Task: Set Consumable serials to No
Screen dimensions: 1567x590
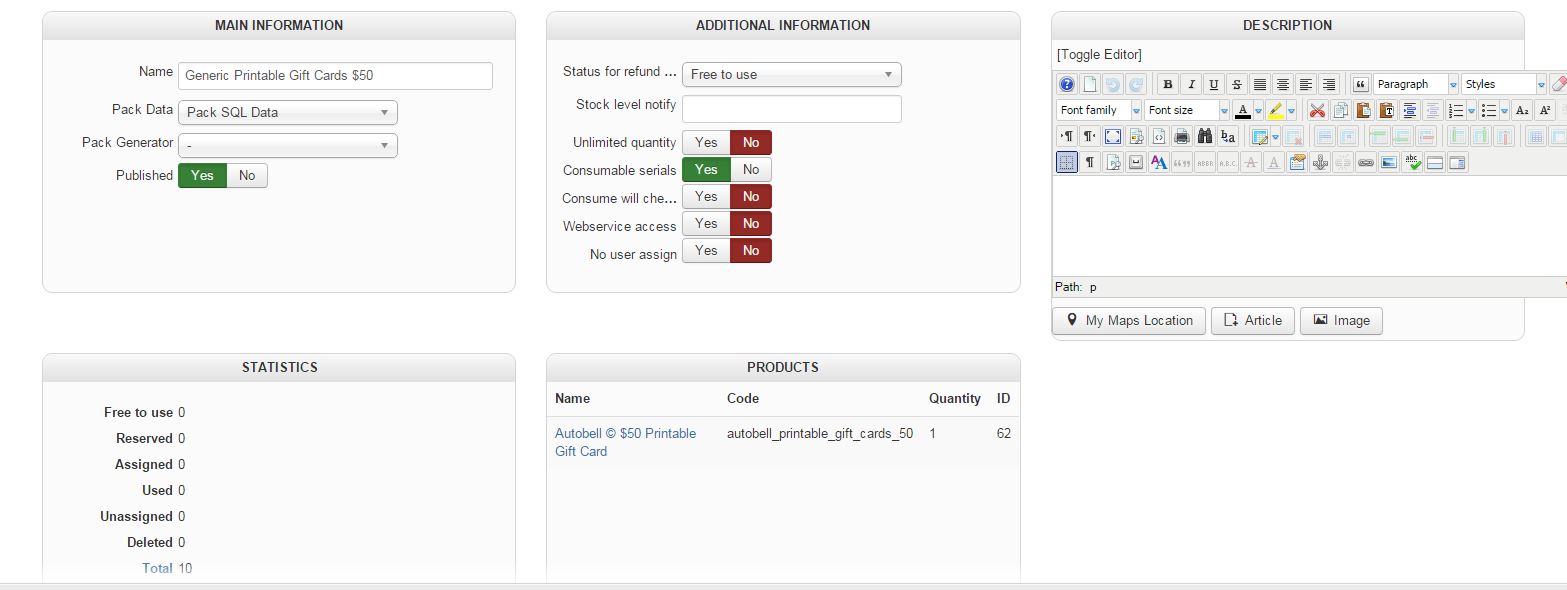Action: 751,170
